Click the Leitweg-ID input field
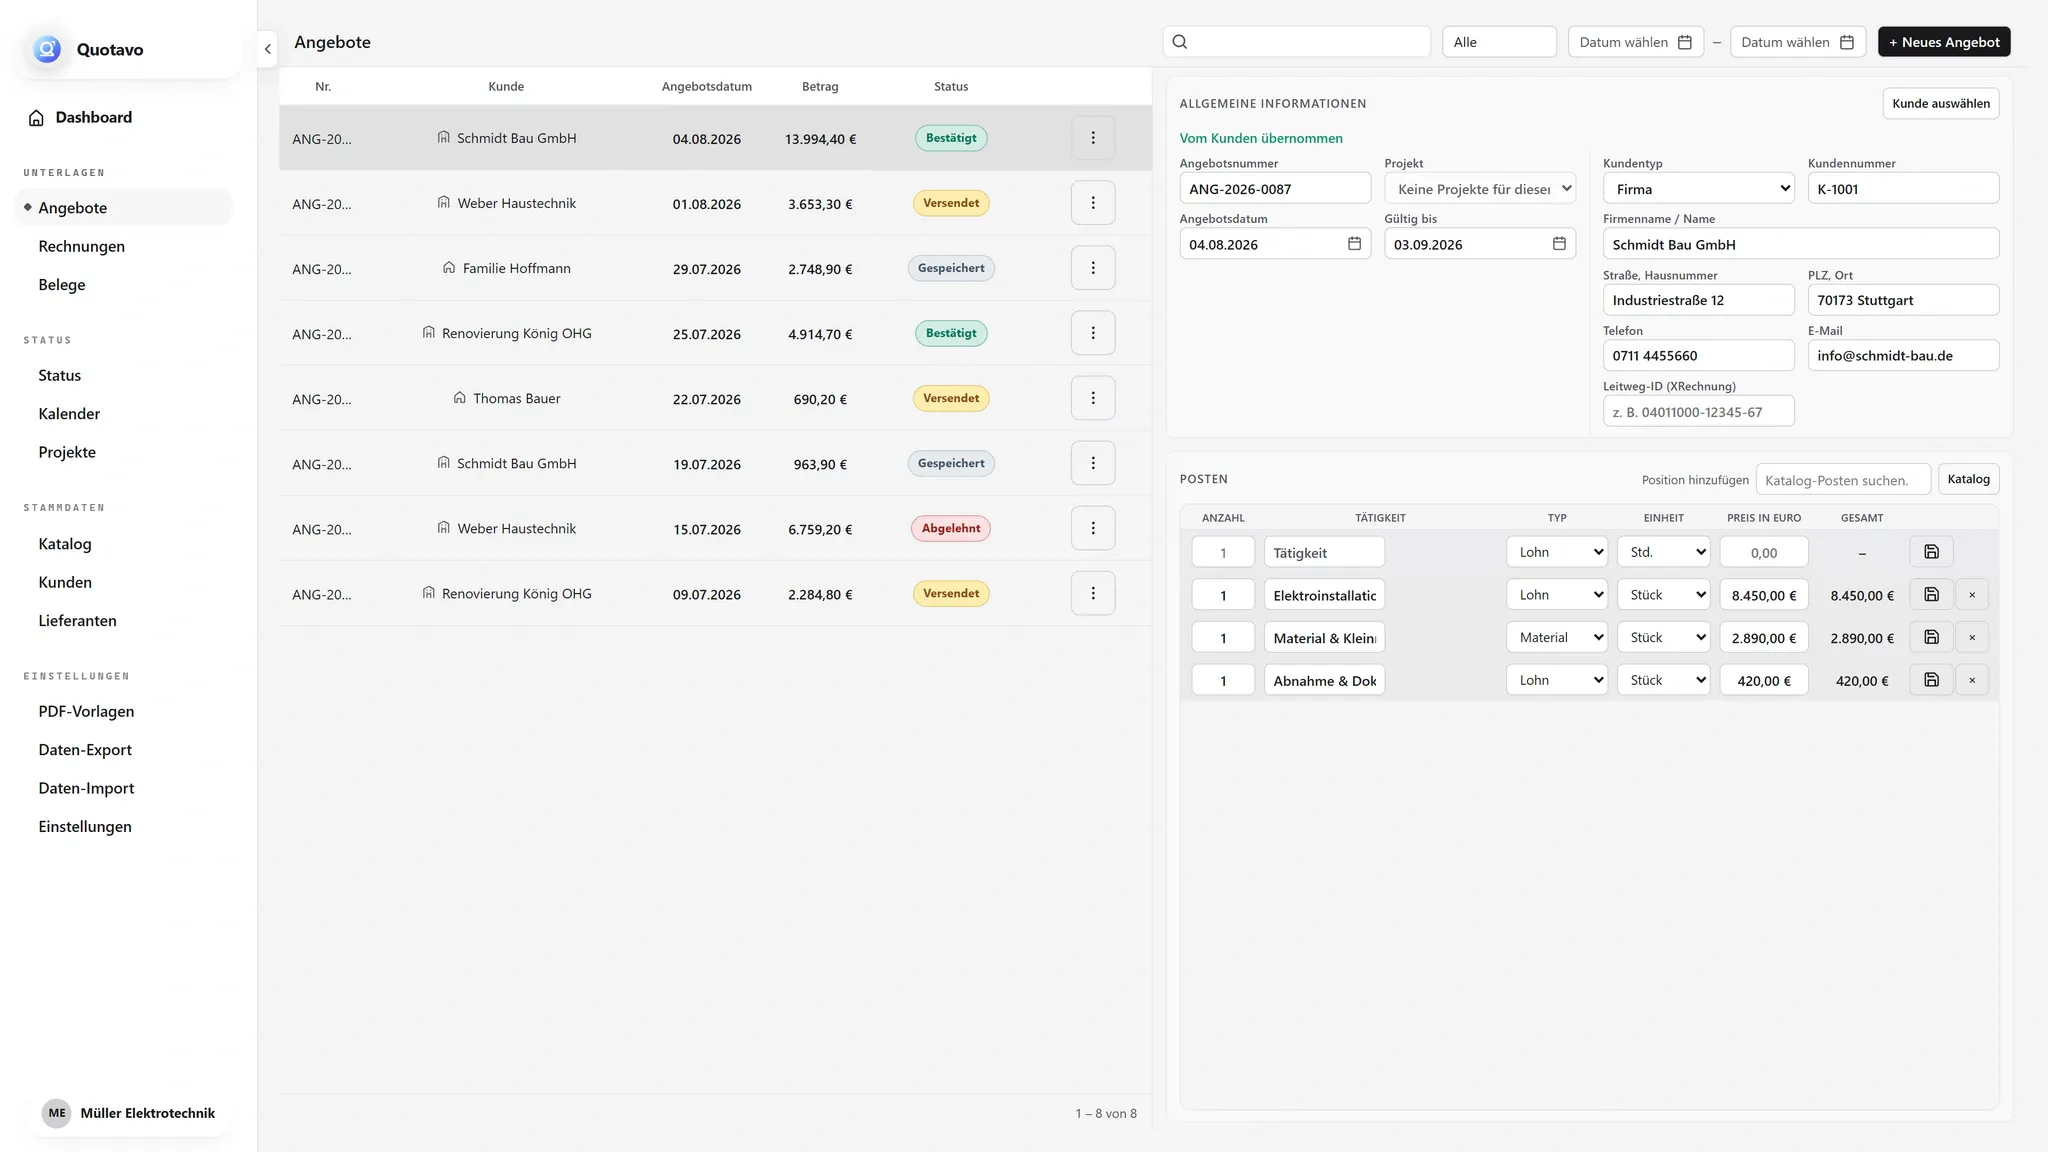The image size is (2048, 1152). click(1698, 411)
